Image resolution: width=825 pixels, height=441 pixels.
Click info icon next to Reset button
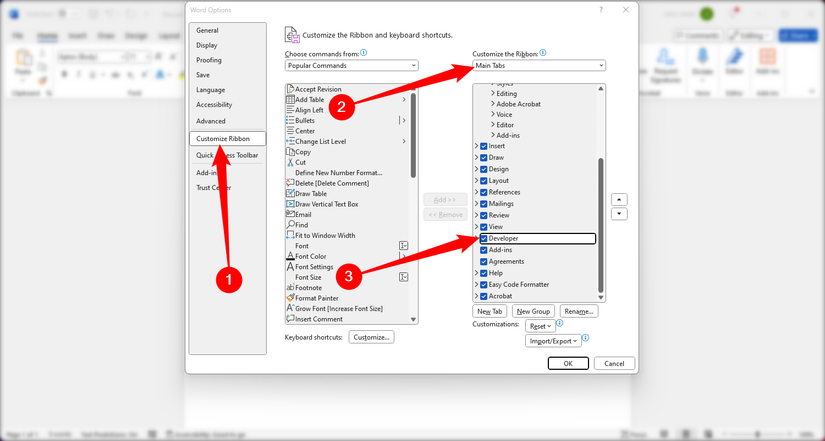coord(560,323)
